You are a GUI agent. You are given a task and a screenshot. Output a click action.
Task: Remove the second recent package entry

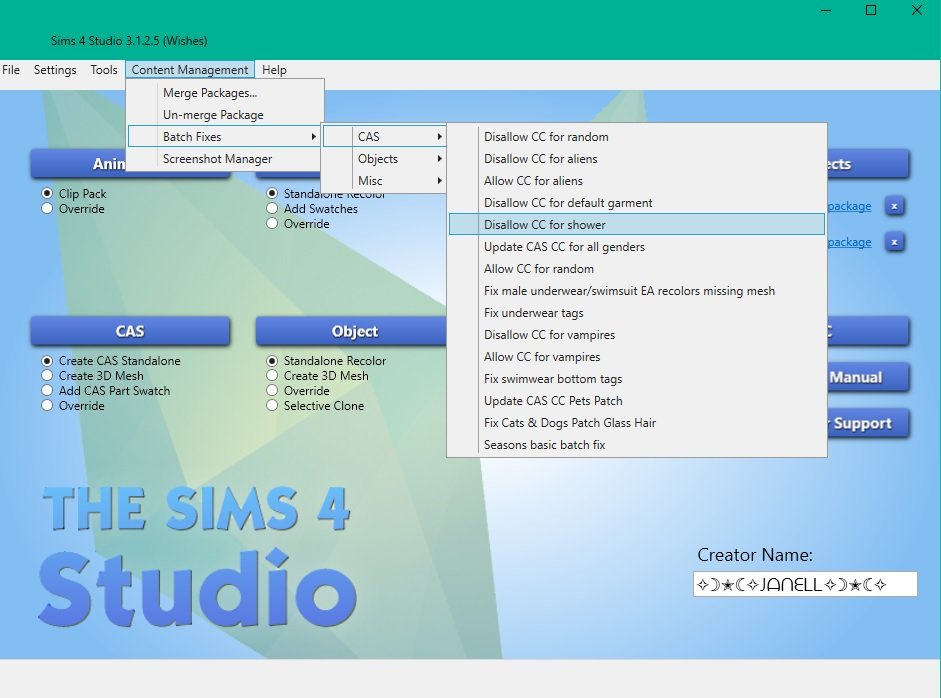click(894, 242)
